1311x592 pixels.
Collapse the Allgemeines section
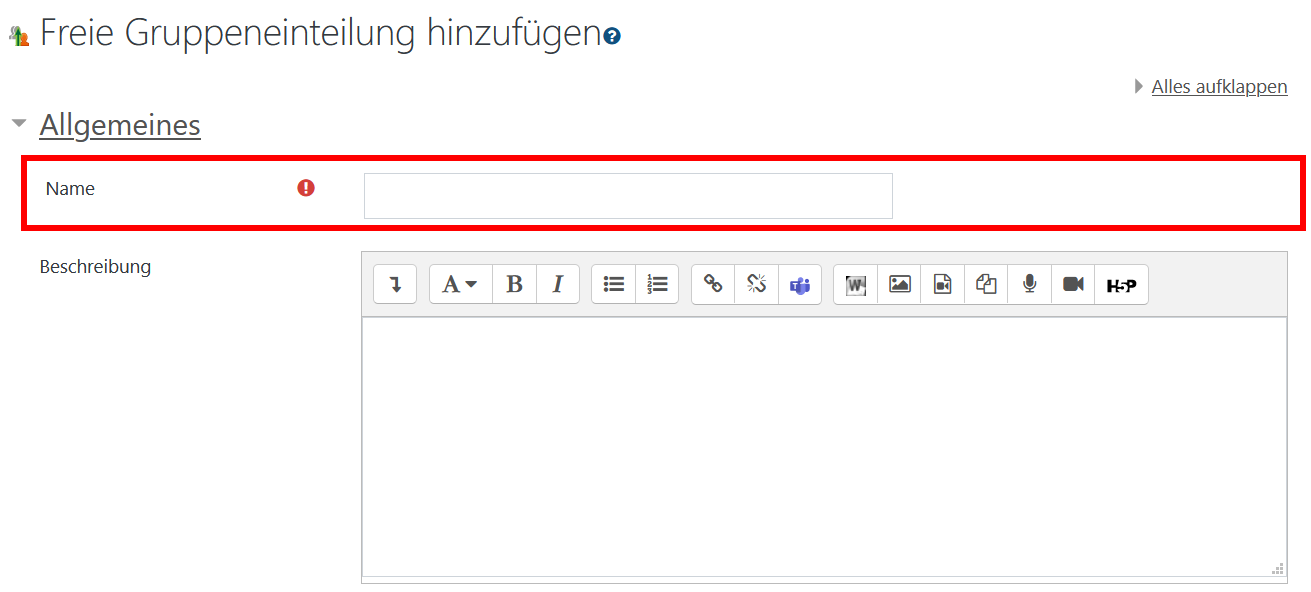tap(19, 122)
